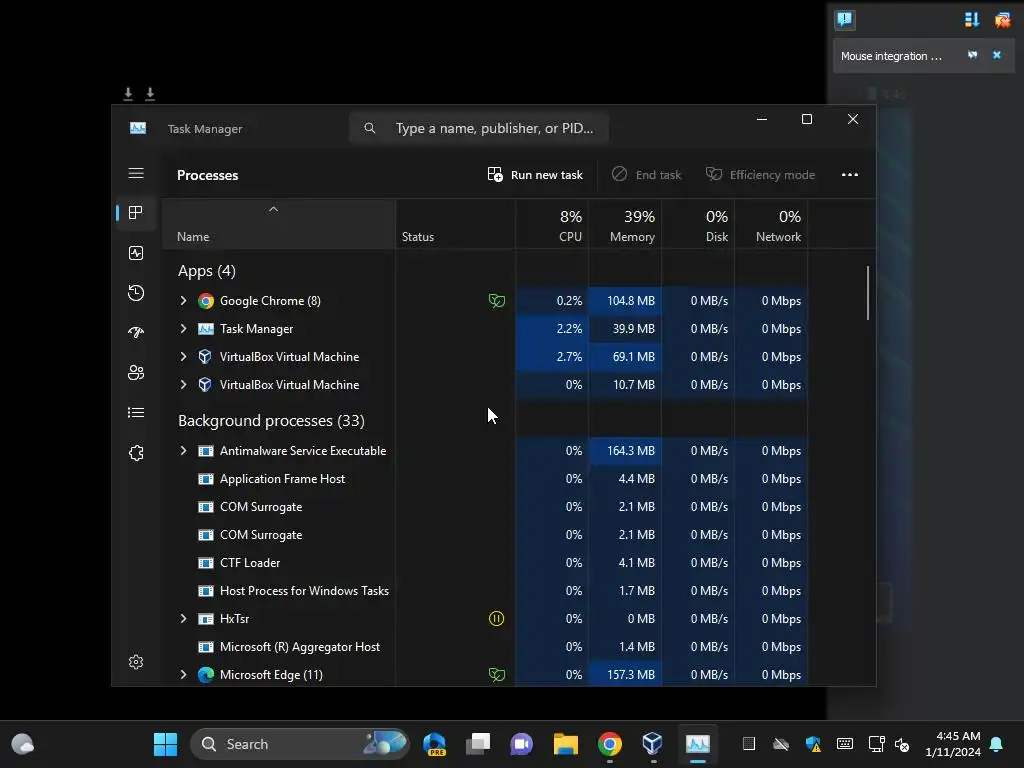
Task: Click the process list vertical scrollbar
Action: click(x=868, y=293)
